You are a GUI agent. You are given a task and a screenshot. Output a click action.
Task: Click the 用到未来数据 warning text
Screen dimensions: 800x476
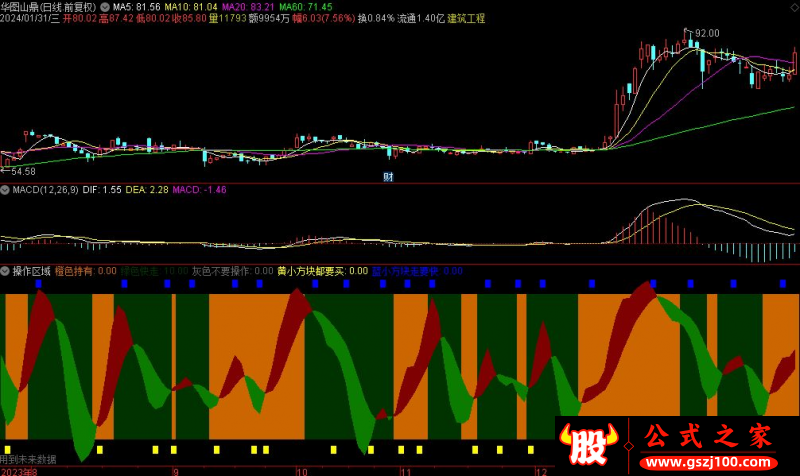click(28, 459)
